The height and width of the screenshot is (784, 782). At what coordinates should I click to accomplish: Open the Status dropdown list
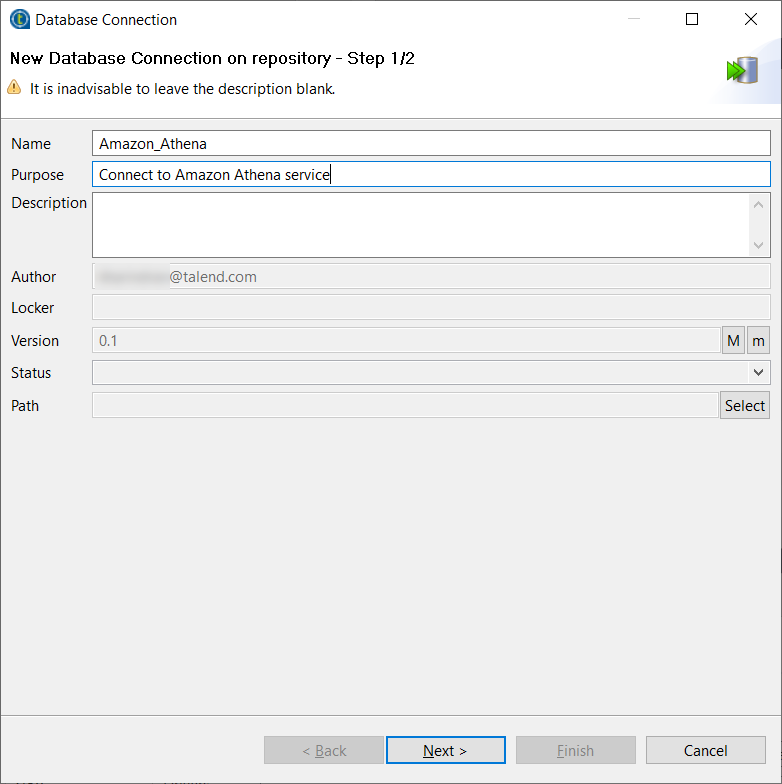[431, 373]
